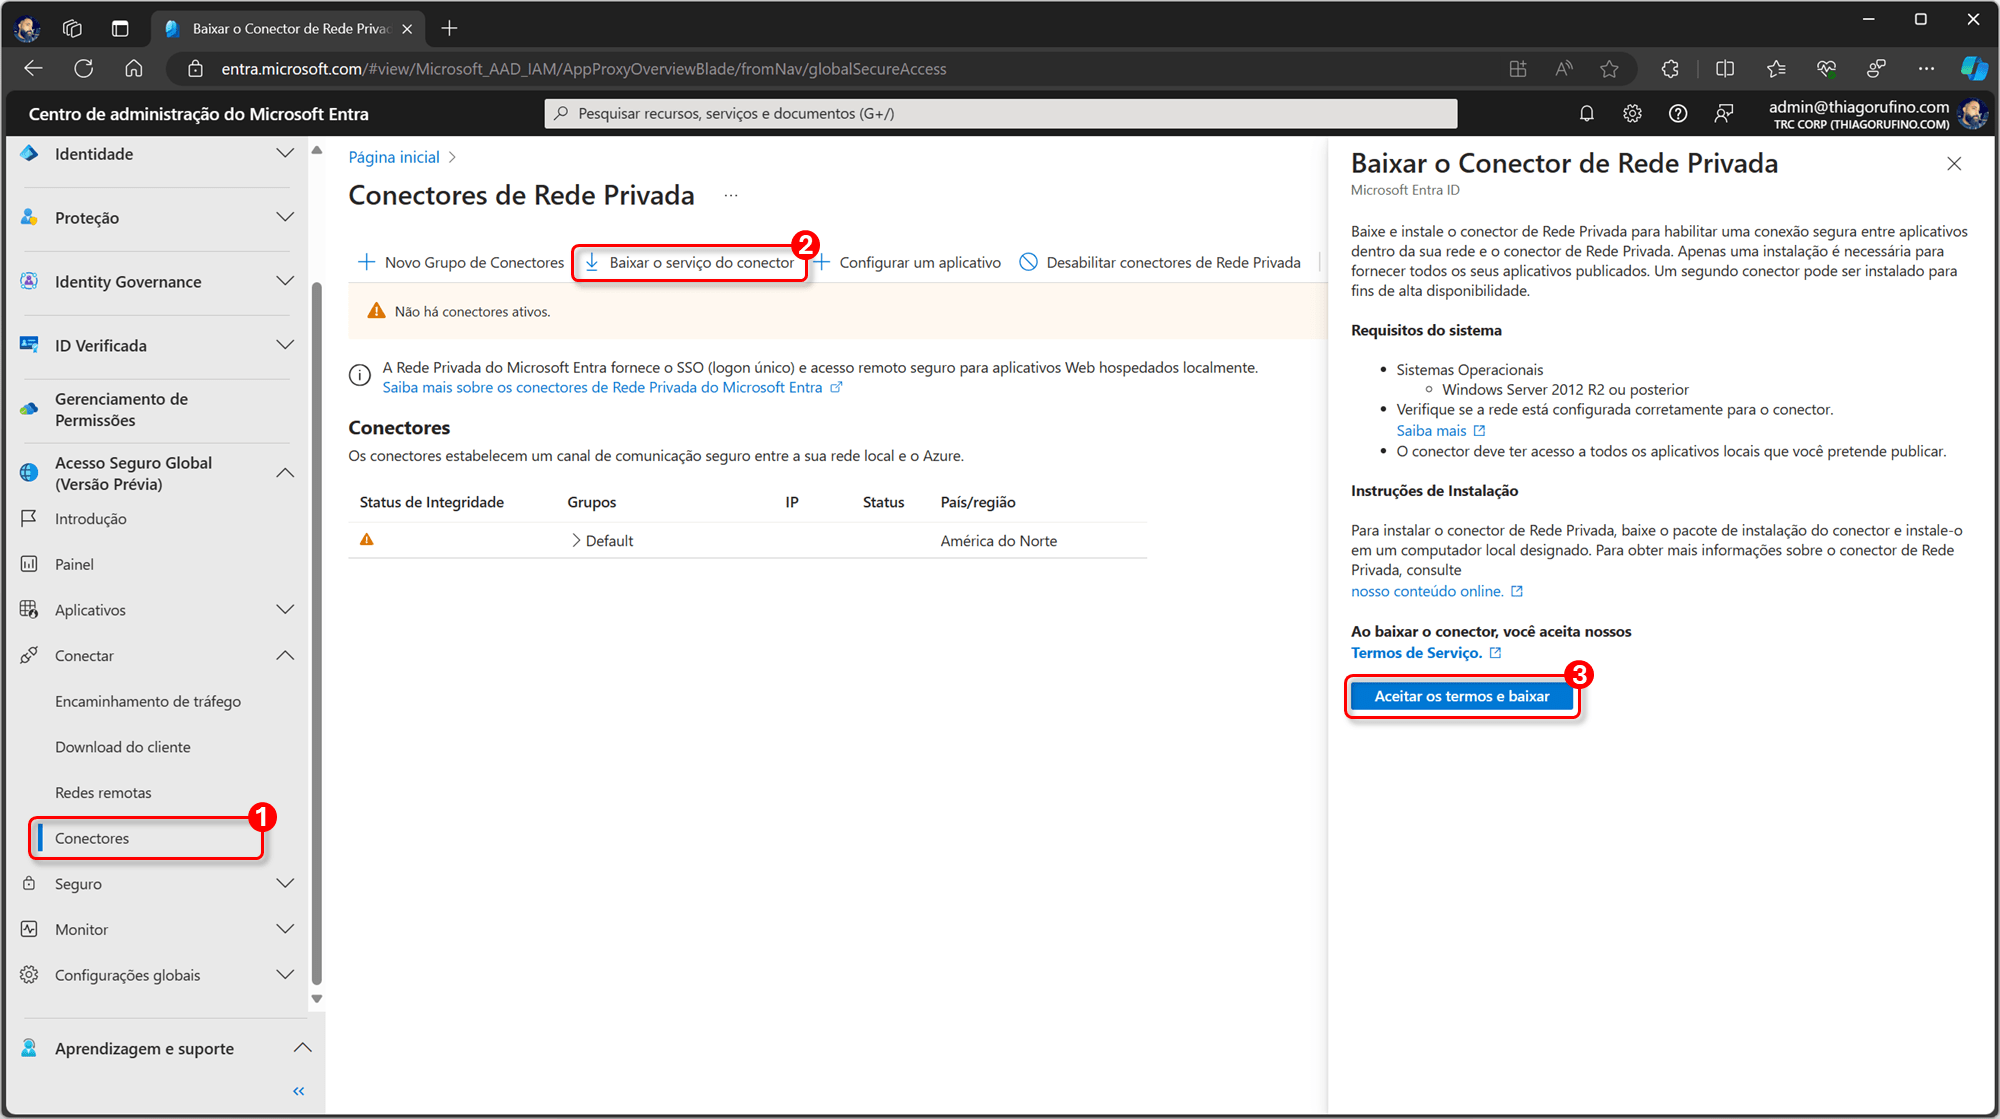The width and height of the screenshot is (2000, 1119).
Task: Click the Grupos column header
Action: click(x=591, y=503)
